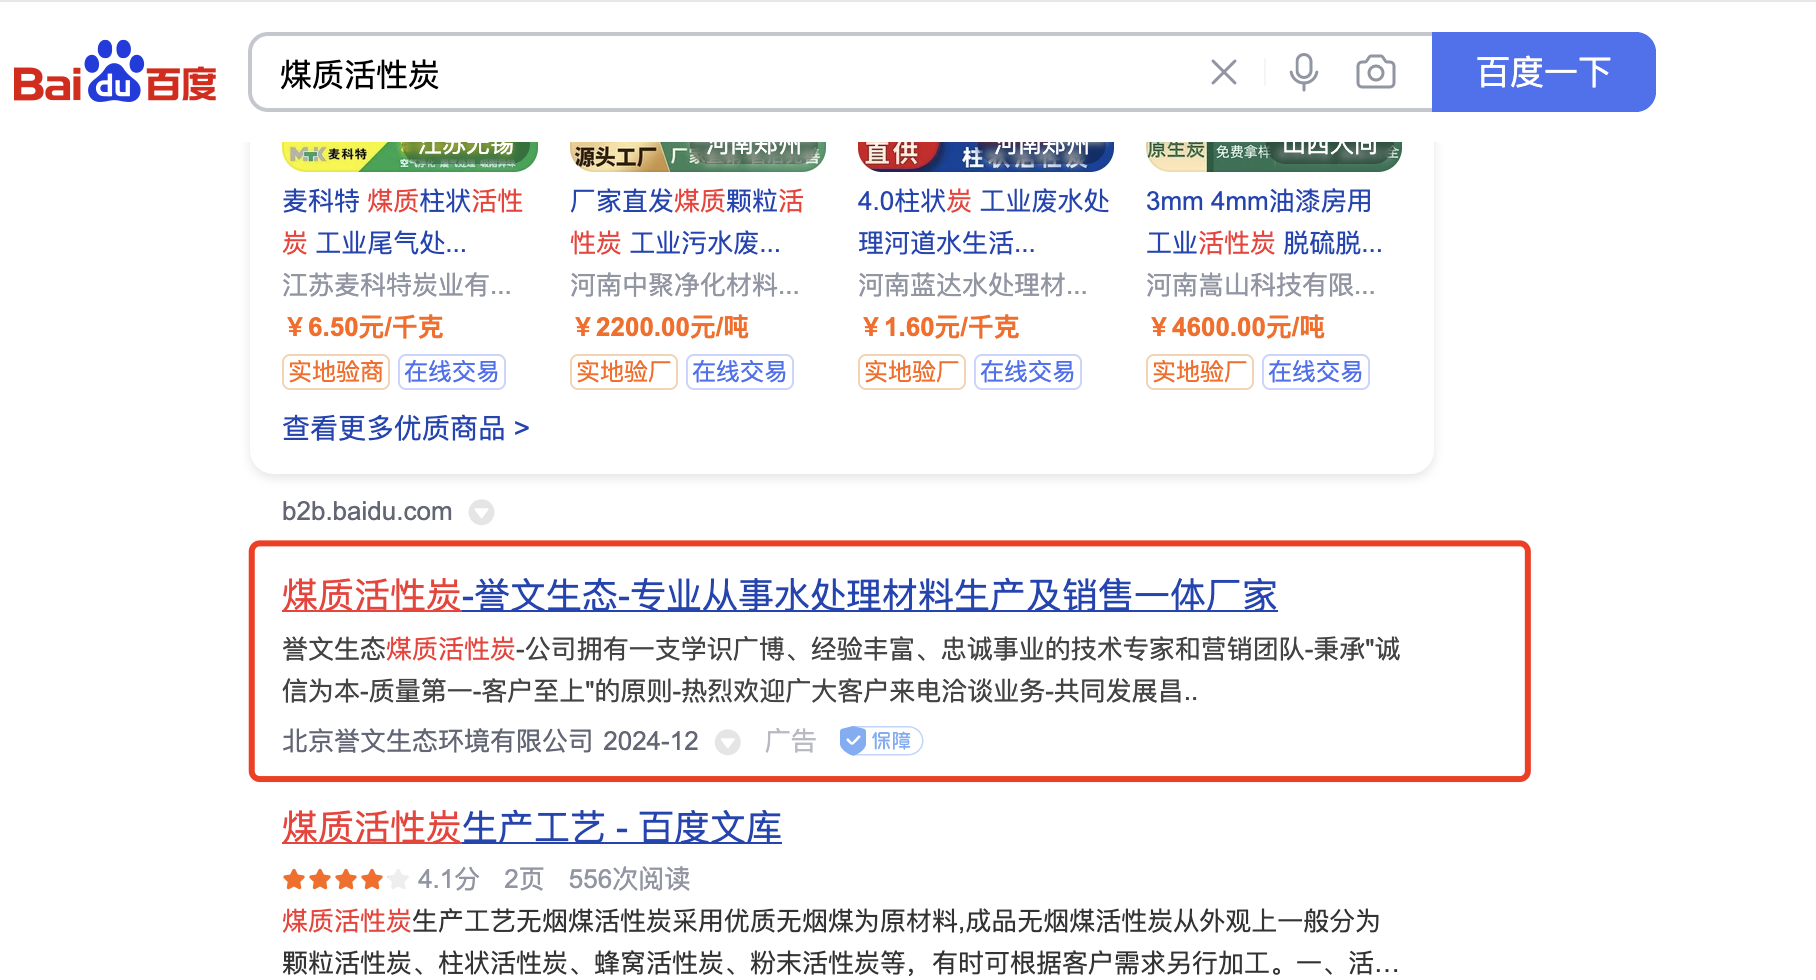Viewport: 1816px width, 980px height.
Task: Open 查看更多优质商品 link
Action: coord(406,429)
